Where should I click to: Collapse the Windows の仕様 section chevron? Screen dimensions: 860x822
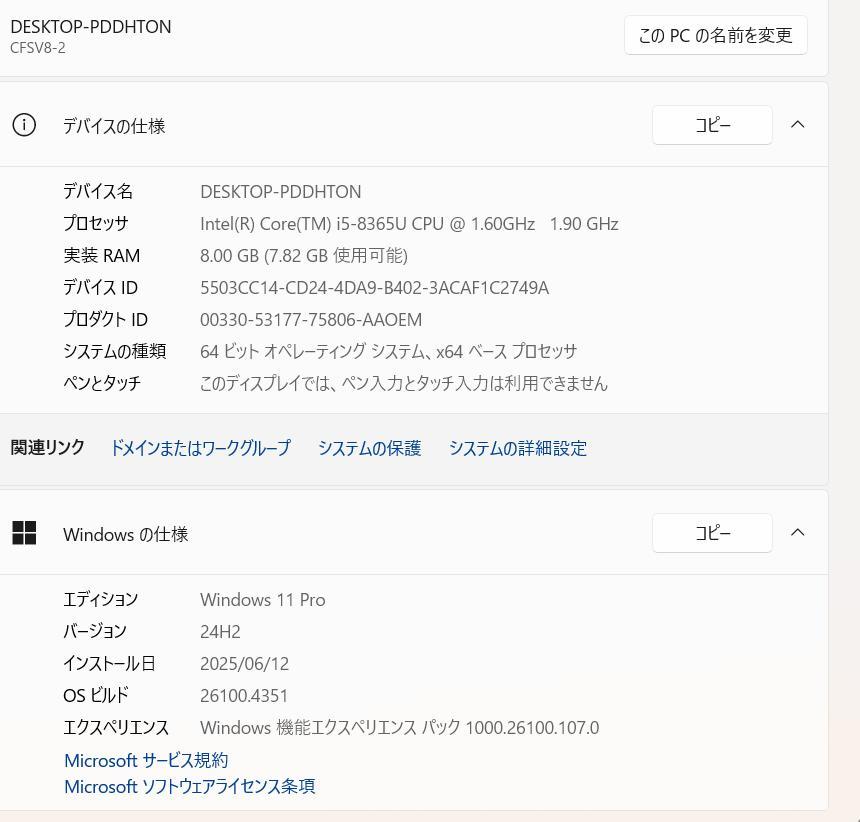coord(797,532)
